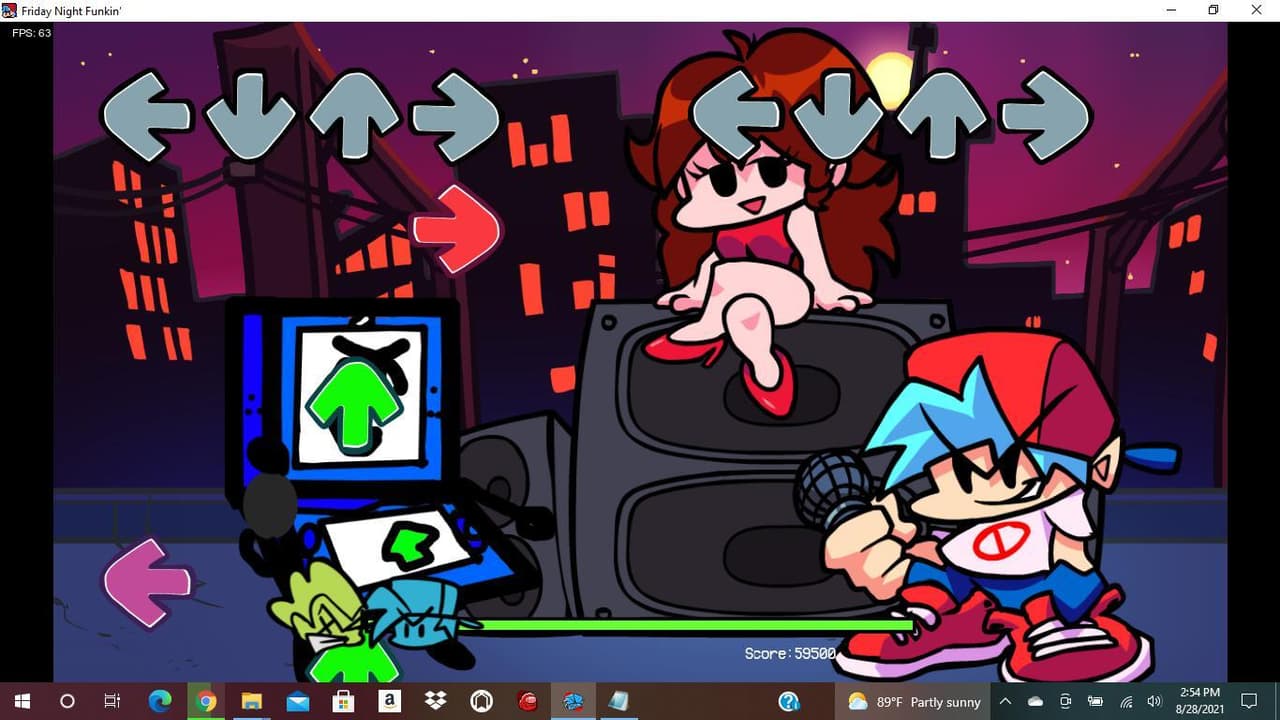Open the notification center icon

(x=1249, y=701)
